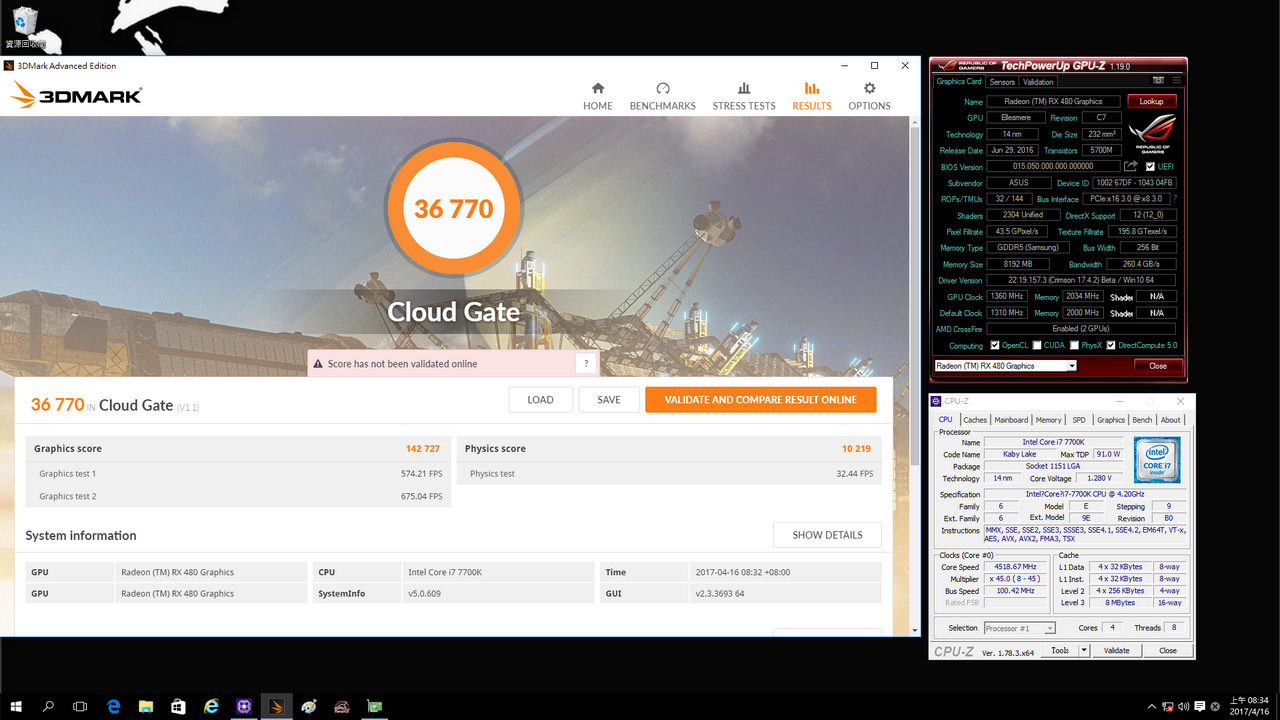Open 3DMark OPTIONS gear
The width and height of the screenshot is (1280, 720).
[869, 96]
